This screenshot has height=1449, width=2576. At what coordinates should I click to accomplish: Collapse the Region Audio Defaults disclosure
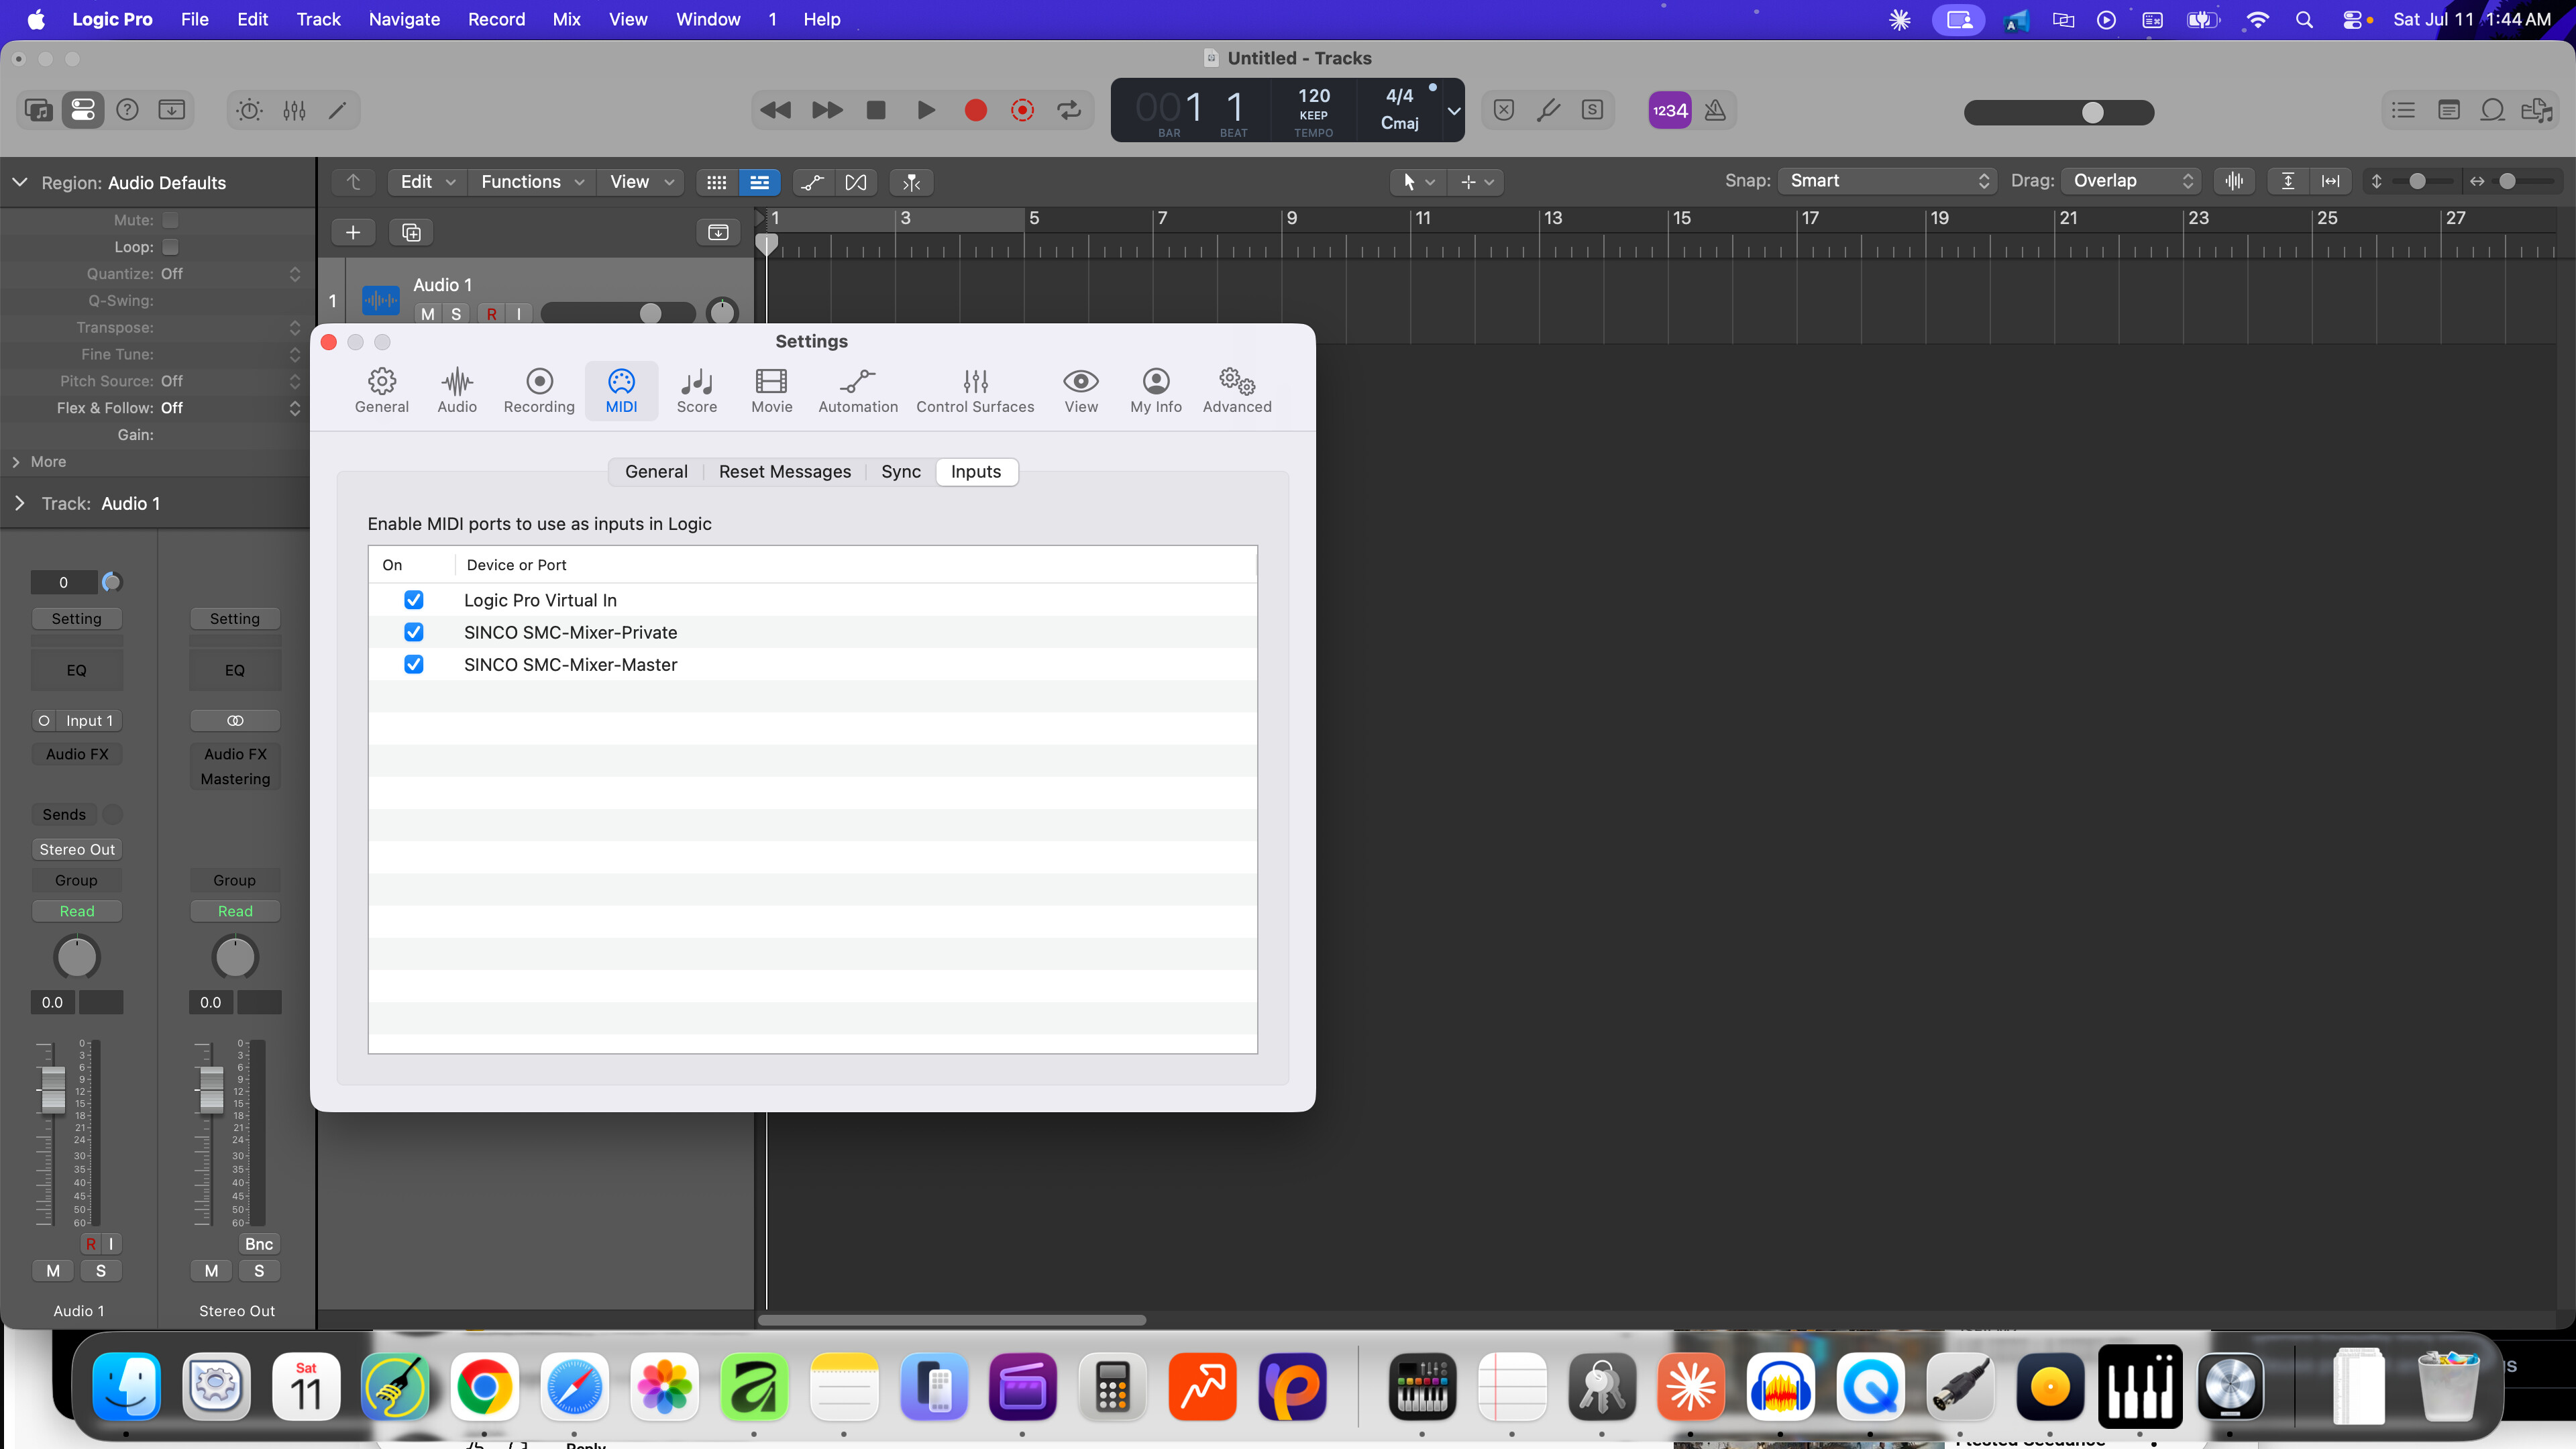pyautogui.click(x=19, y=183)
